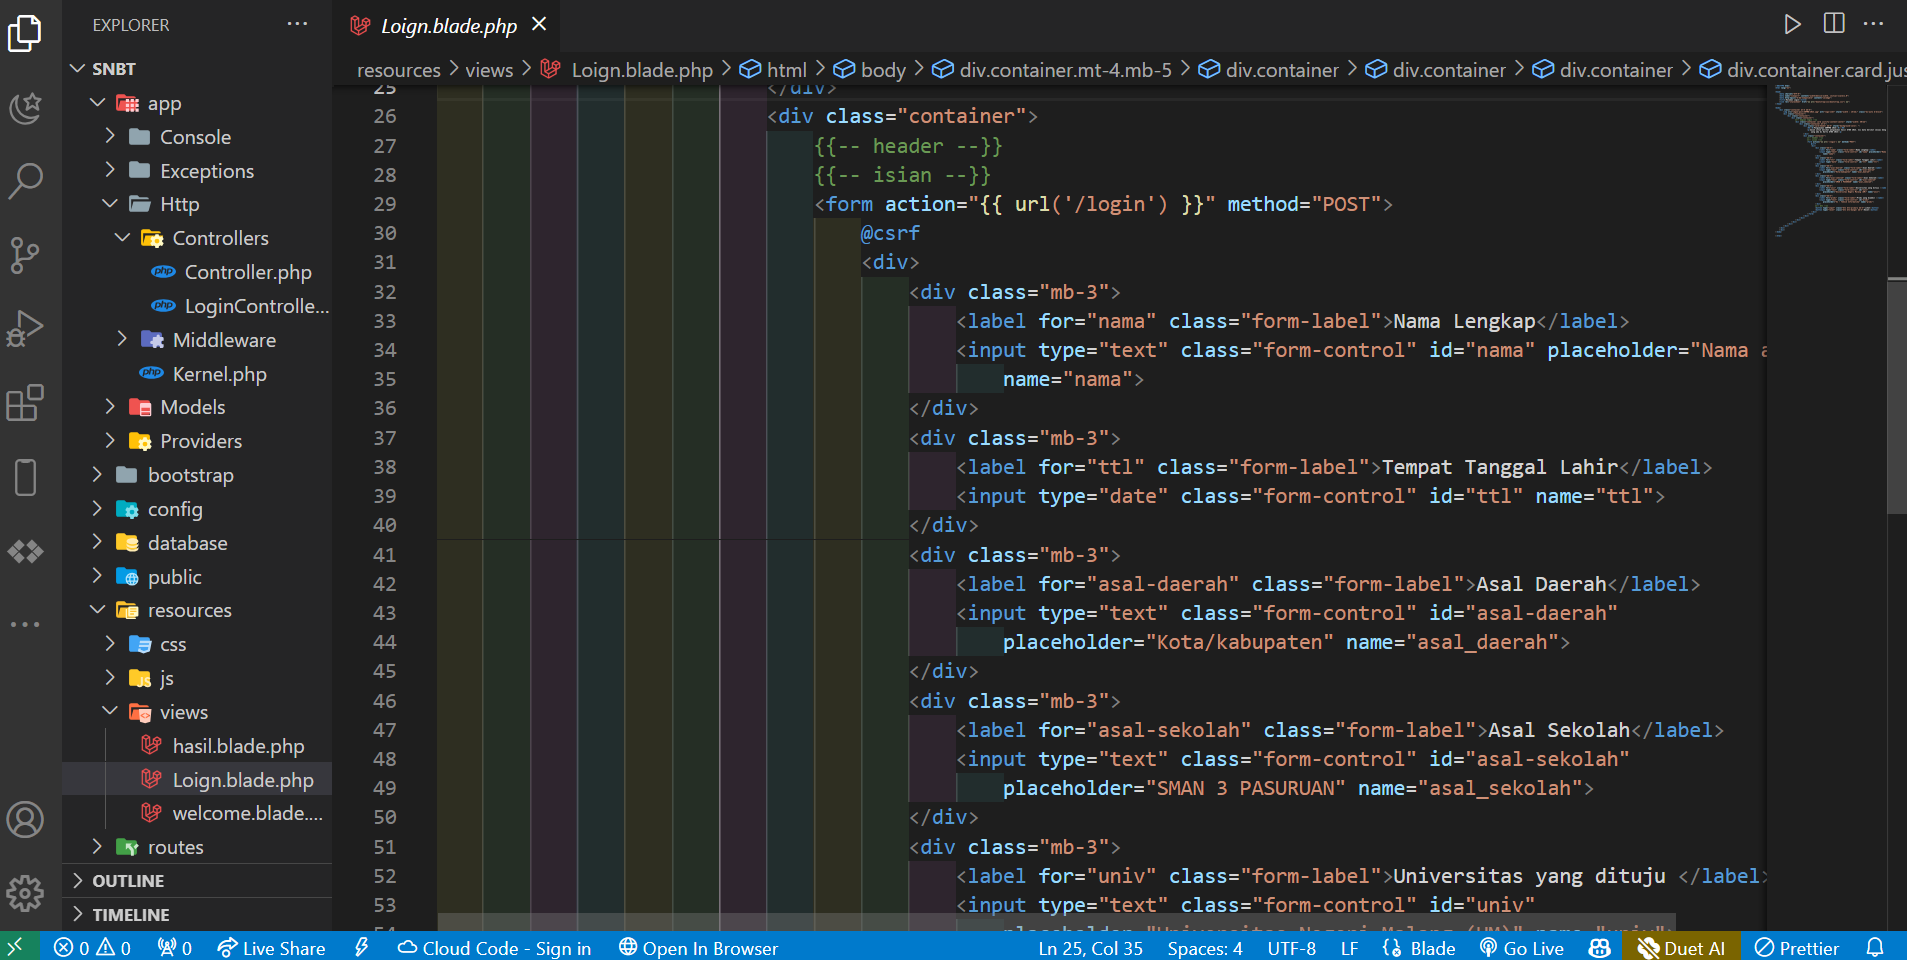Open the Source Control view
The height and width of the screenshot is (960, 1907).
click(25, 256)
